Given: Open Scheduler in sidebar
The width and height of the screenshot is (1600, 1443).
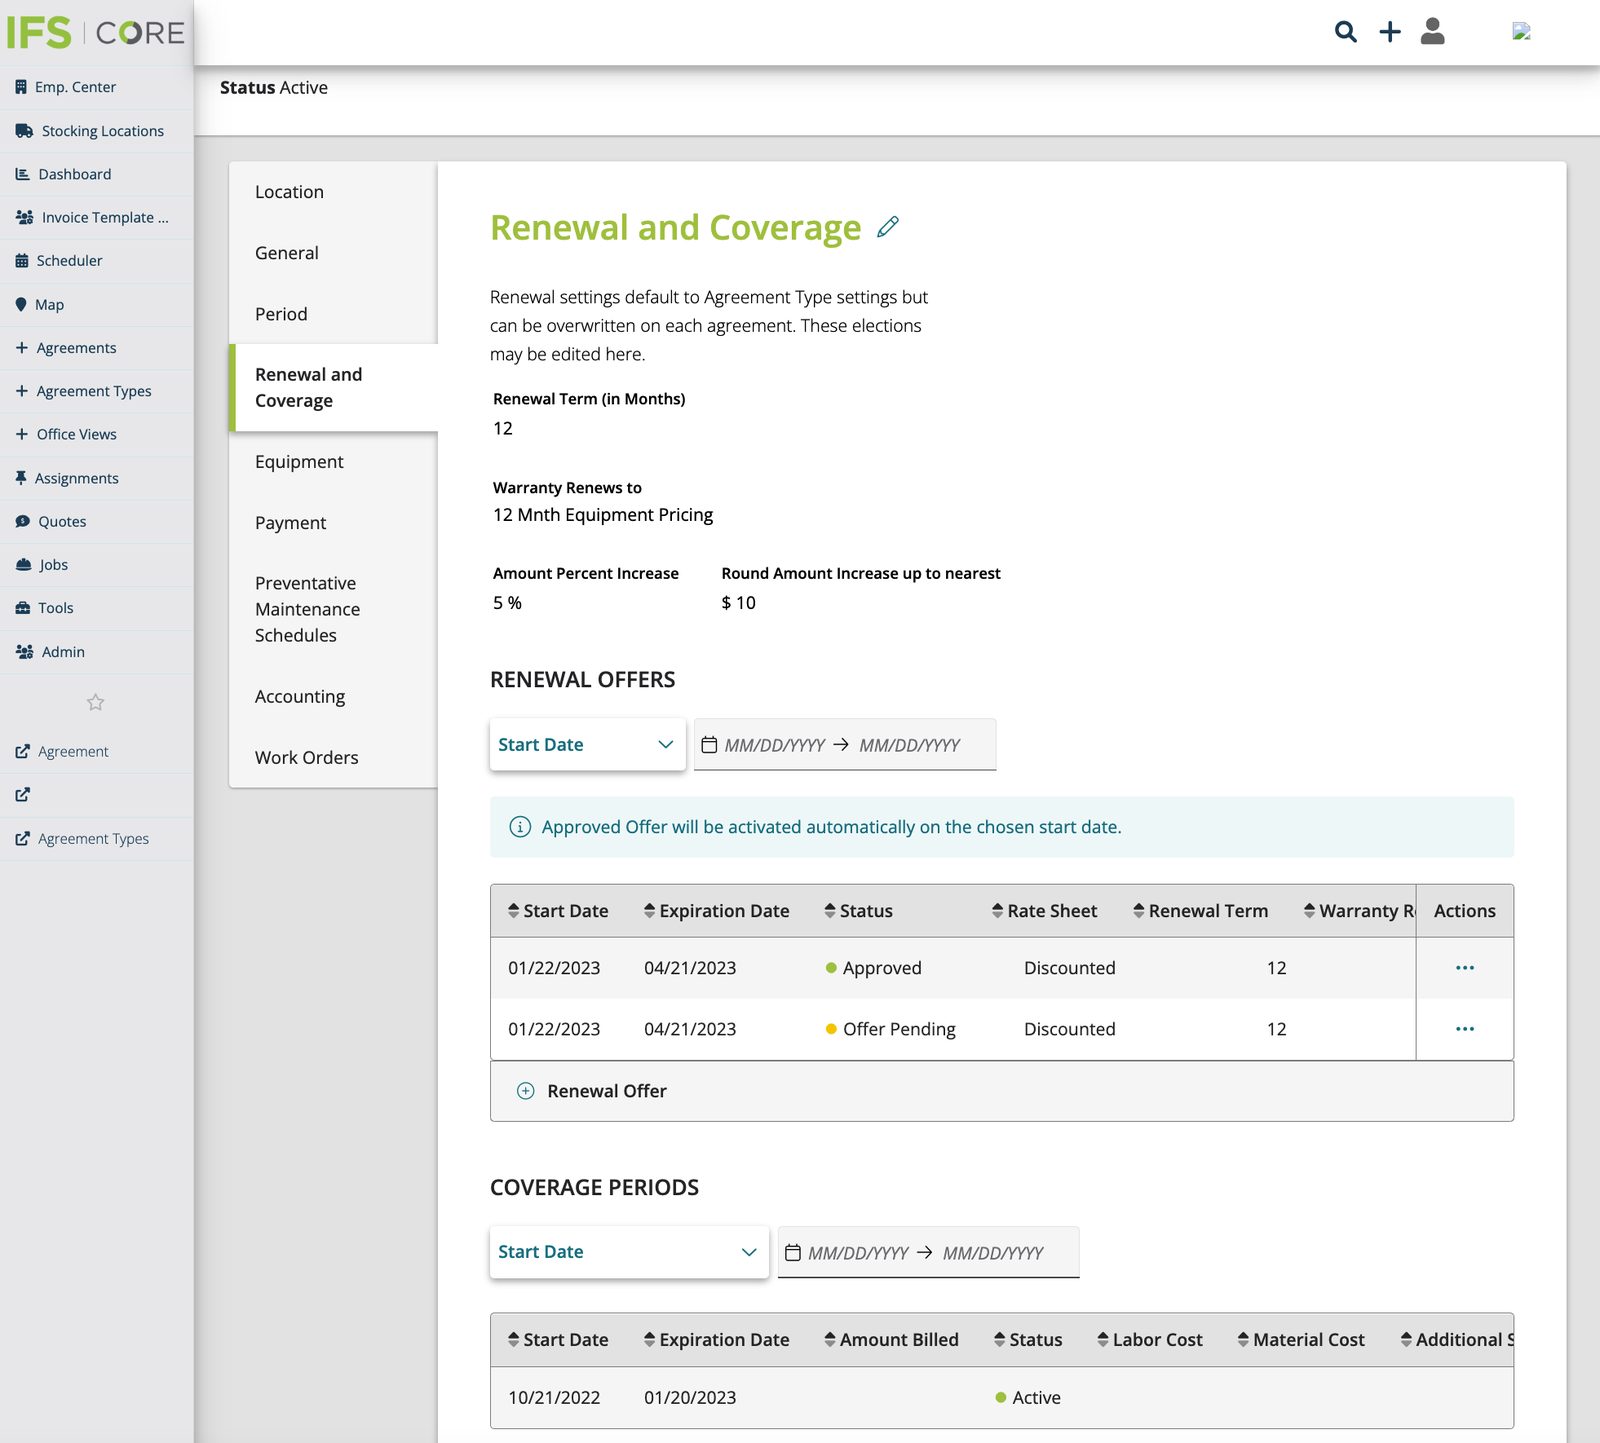Looking at the screenshot, I should 97,261.
